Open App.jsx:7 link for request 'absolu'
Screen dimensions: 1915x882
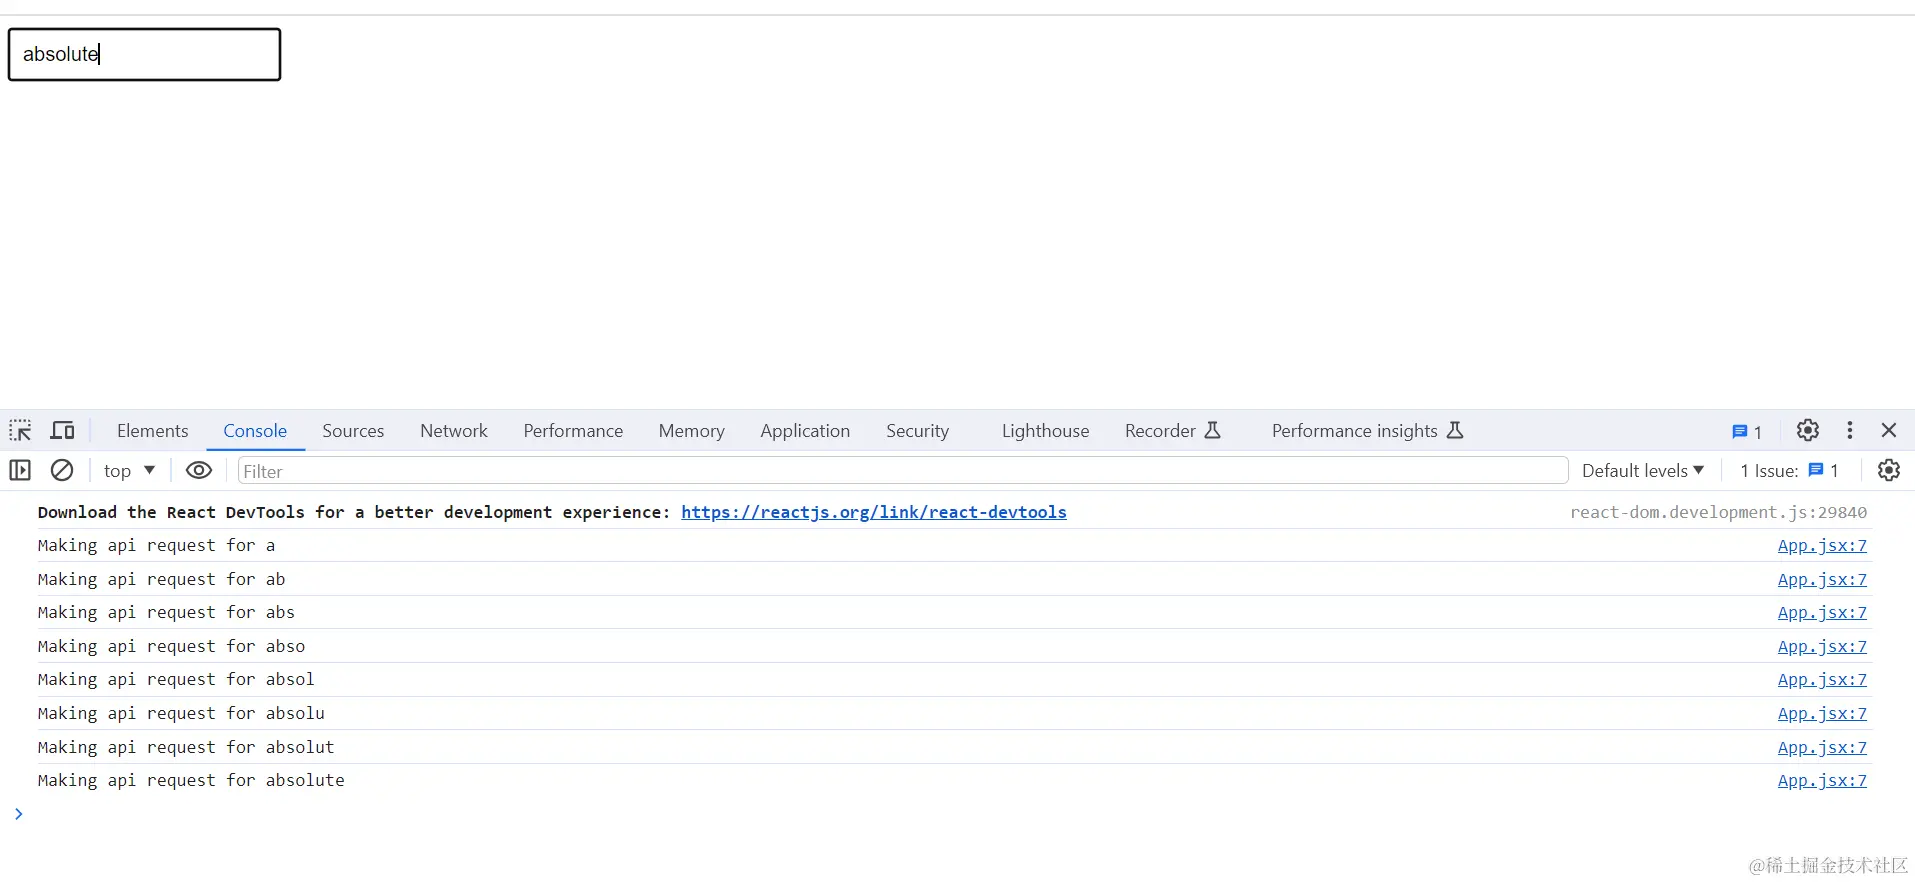click(1822, 714)
